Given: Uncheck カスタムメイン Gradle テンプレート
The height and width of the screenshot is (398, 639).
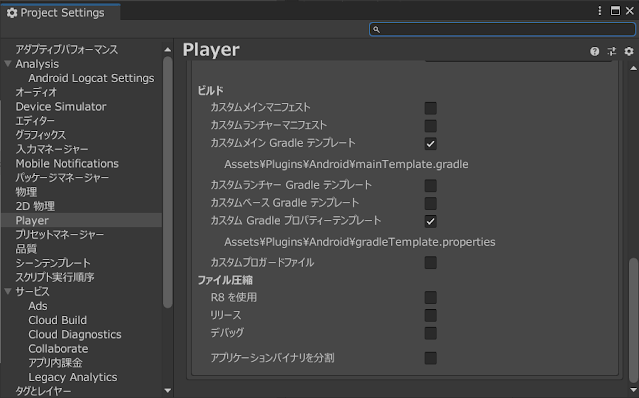Looking at the screenshot, I should click(430, 143).
